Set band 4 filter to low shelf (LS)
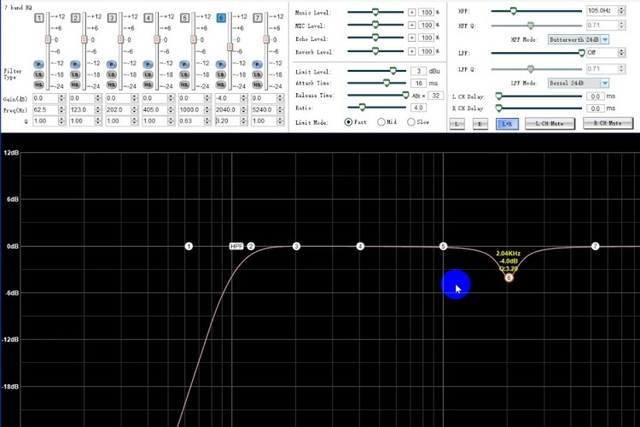 (x=148, y=75)
